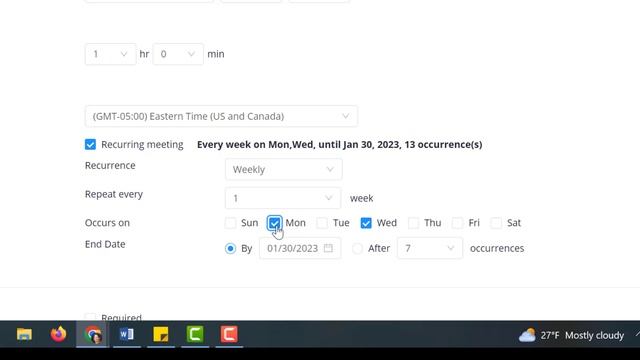640x360 pixels.
Task: Open the occurrences count dropdown
Action: [430, 248]
